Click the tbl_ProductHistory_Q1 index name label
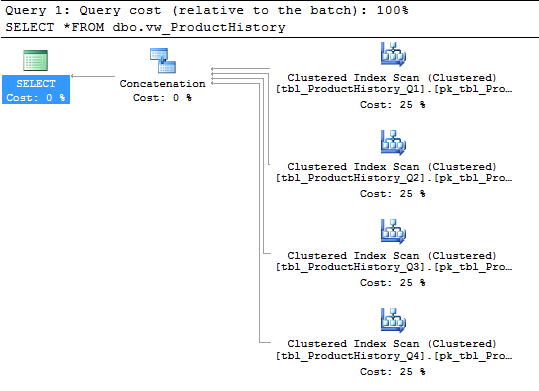The image size is (539, 391). (x=394, y=89)
